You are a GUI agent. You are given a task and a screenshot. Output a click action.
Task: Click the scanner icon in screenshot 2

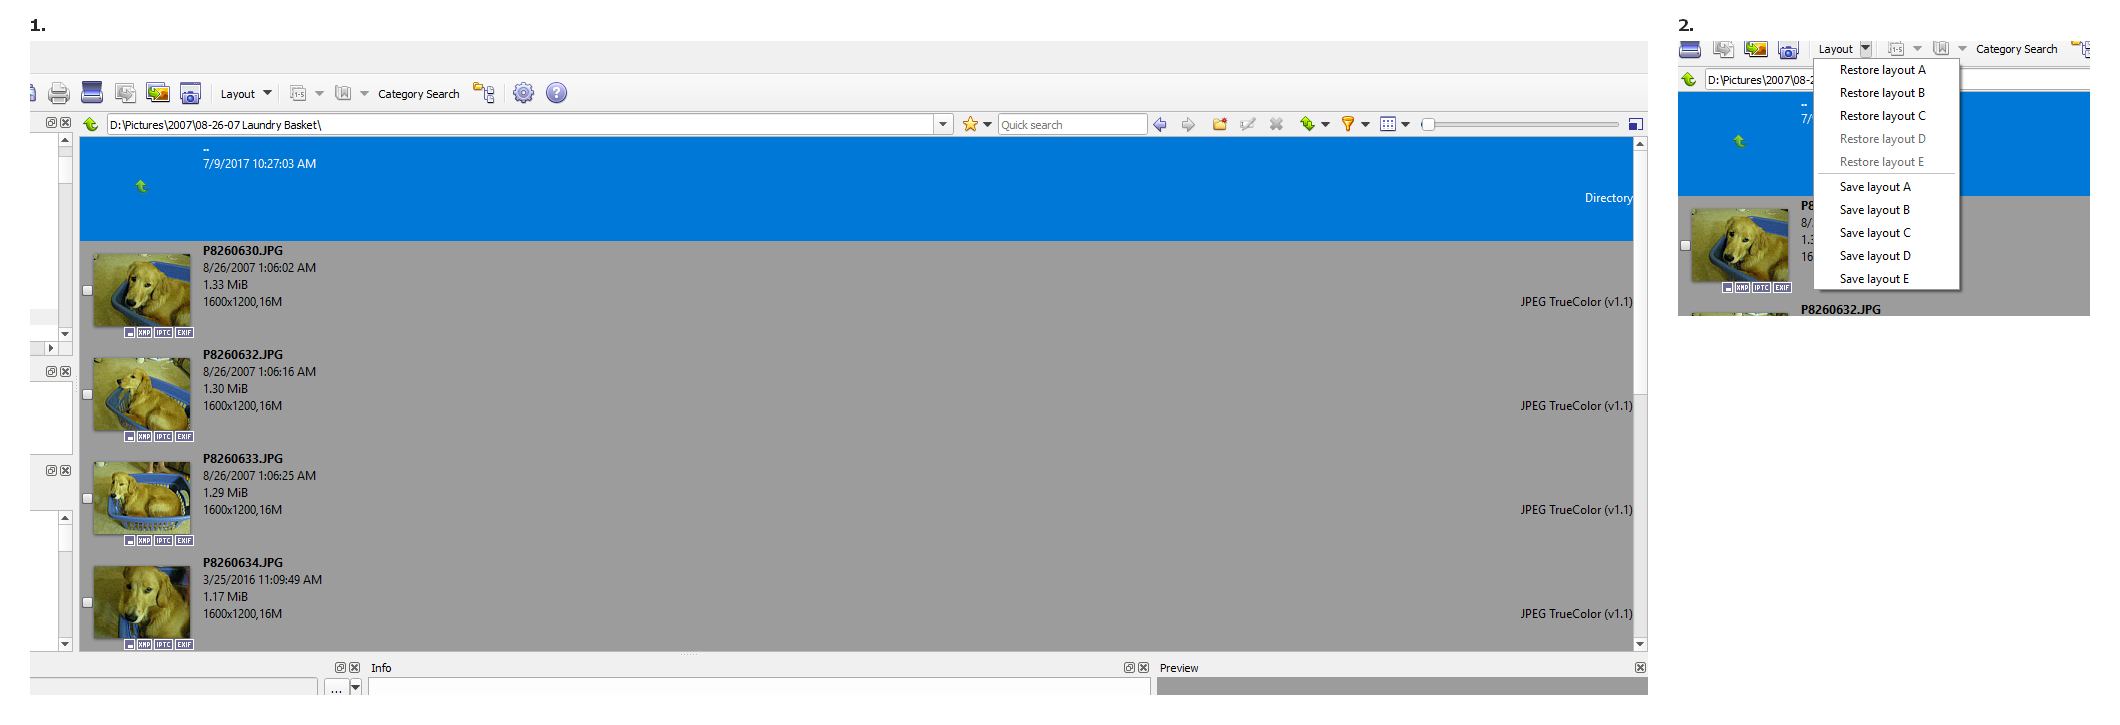click(x=1690, y=49)
